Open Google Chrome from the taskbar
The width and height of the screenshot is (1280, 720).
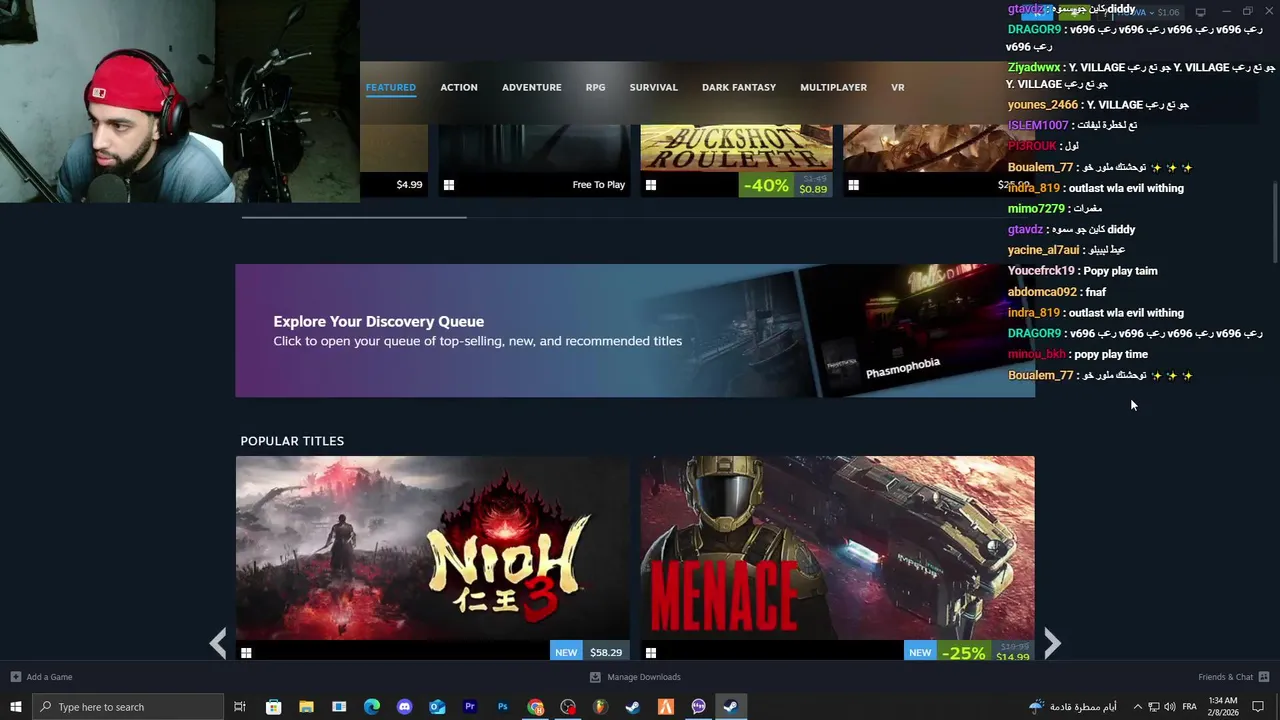pyautogui.click(x=536, y=707)
